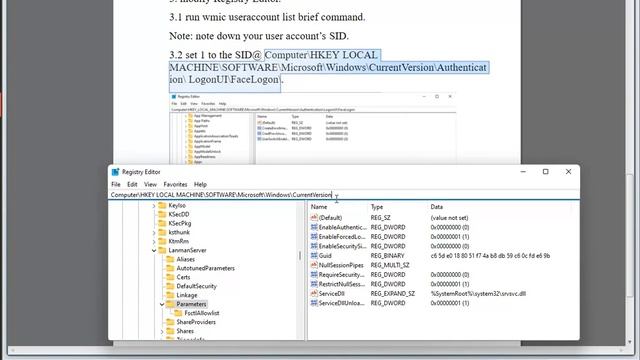Click the RestrictNullSess... DWORD icon

(314, 284)
